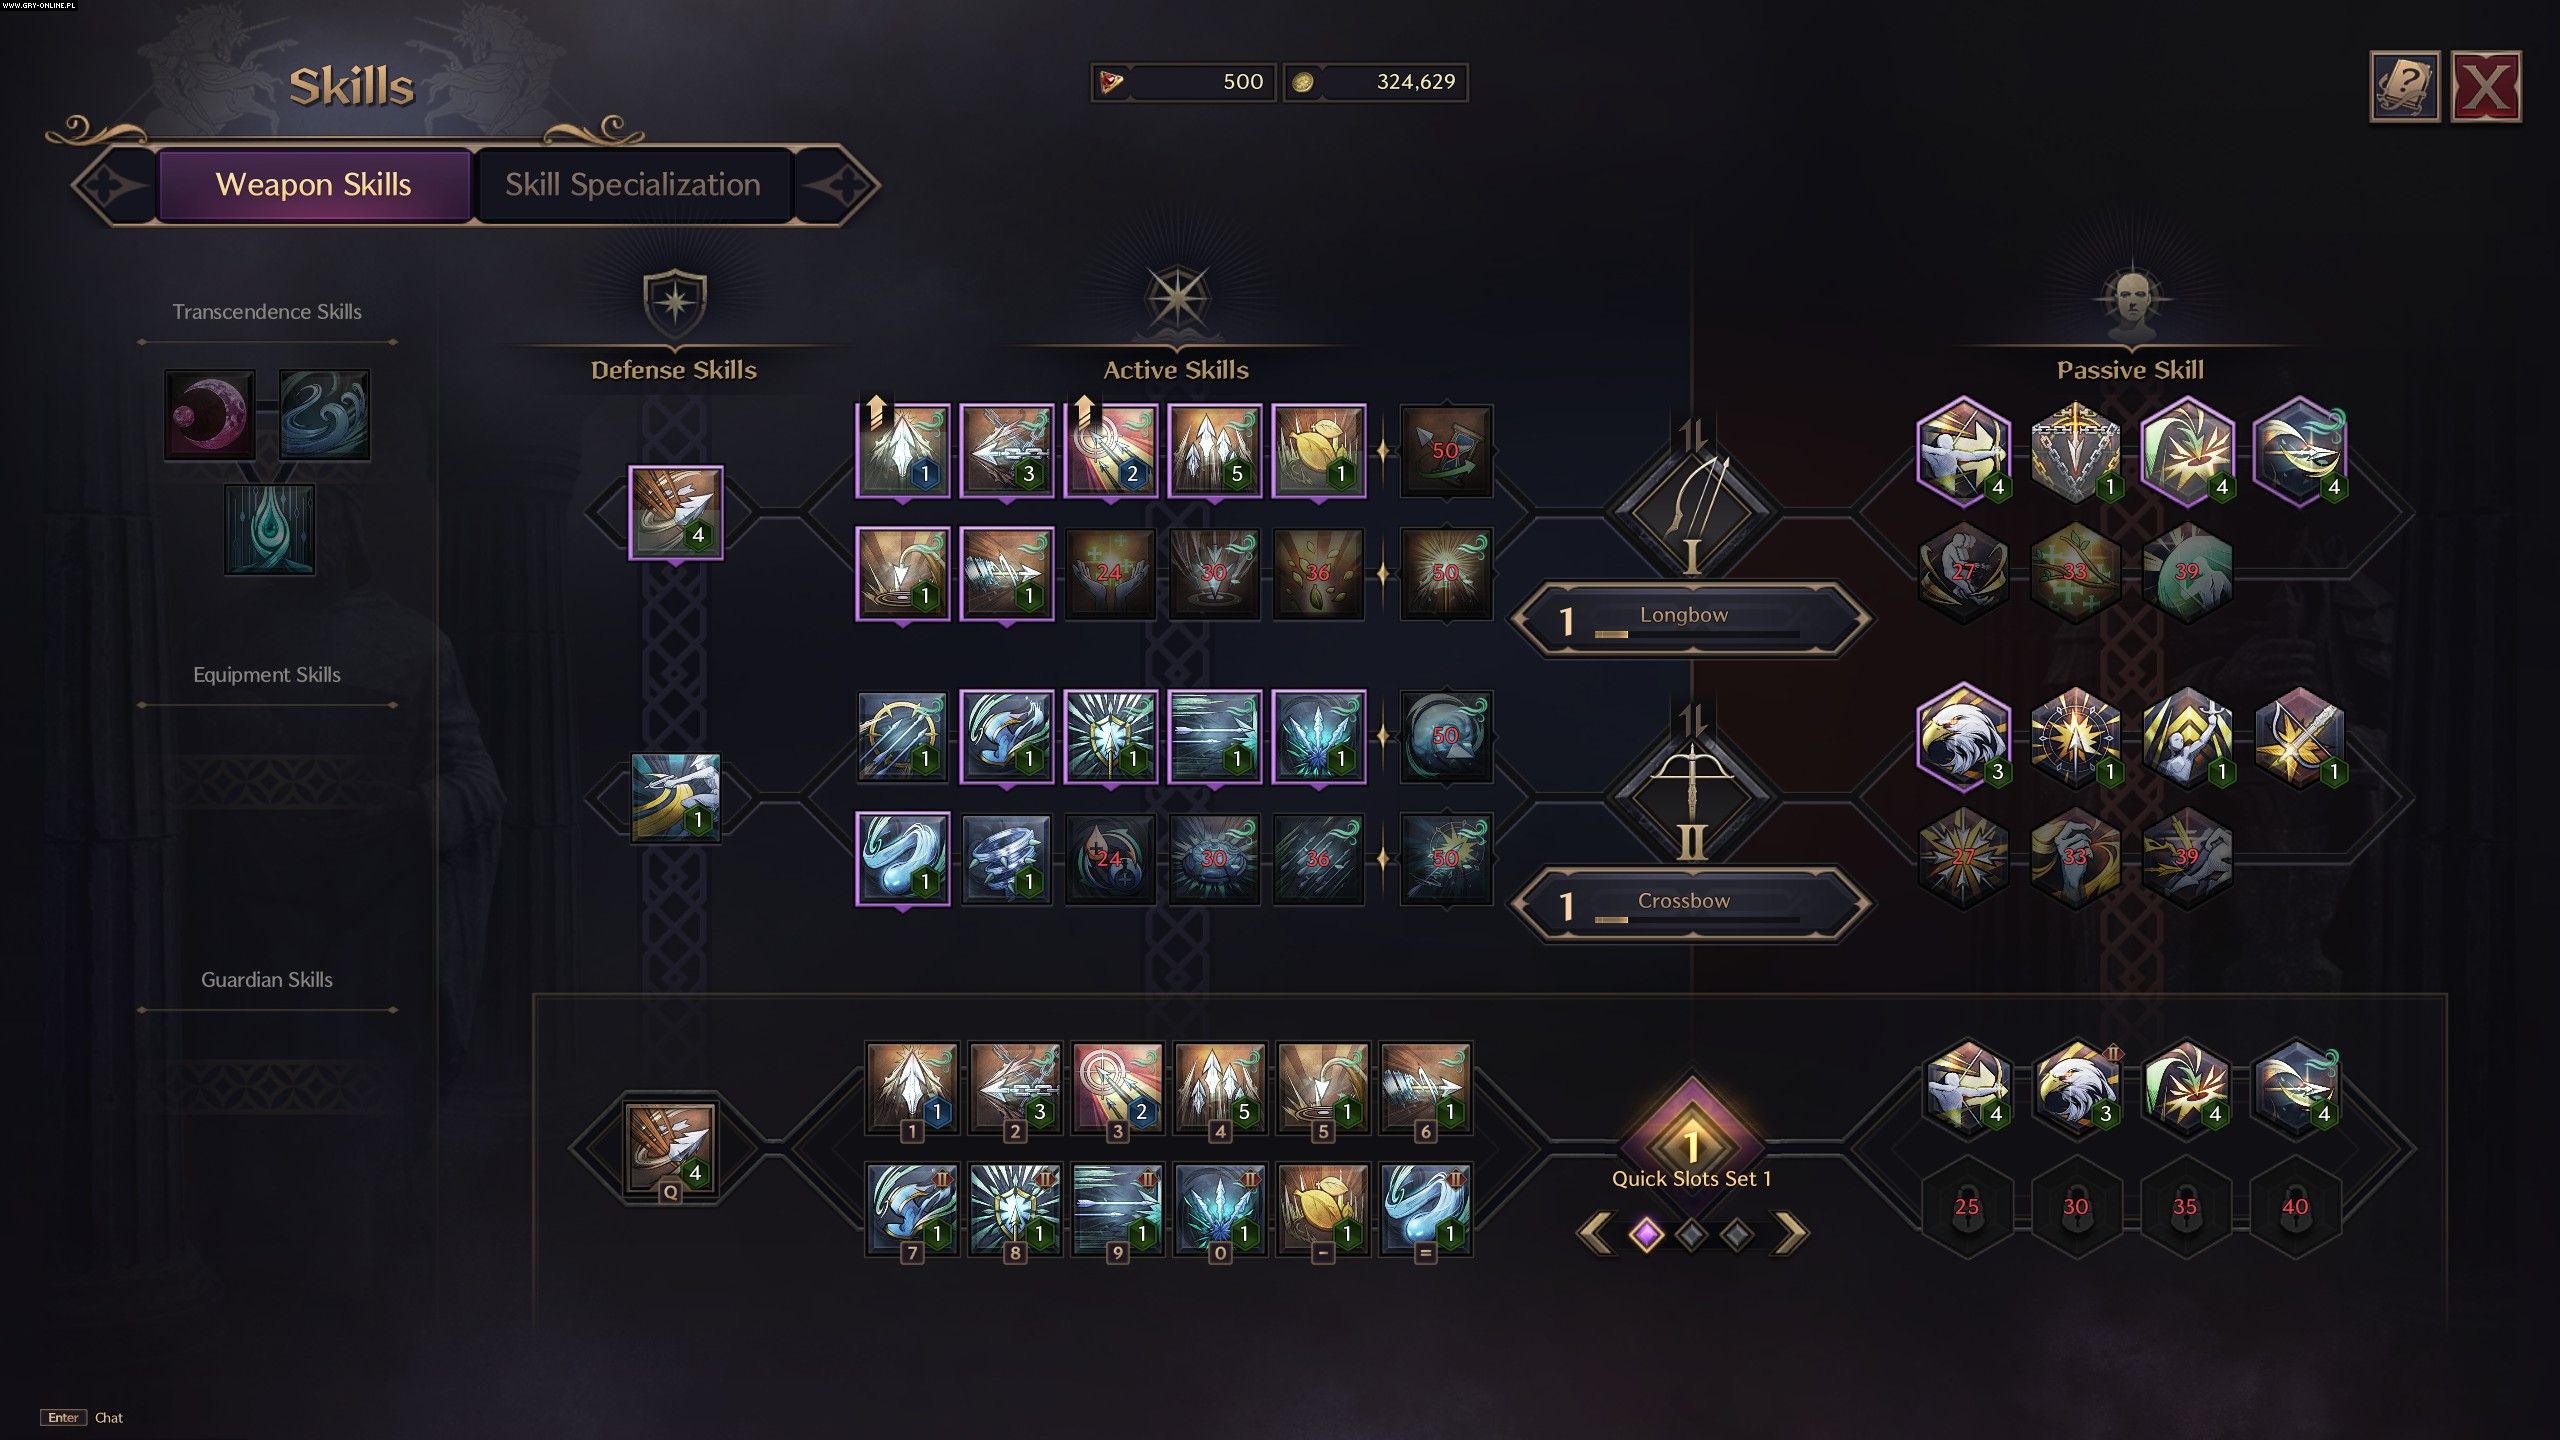Choose the locked level 24 healing hands skill
This screenshot has height=1440, width=2560.
[1110, 573]
